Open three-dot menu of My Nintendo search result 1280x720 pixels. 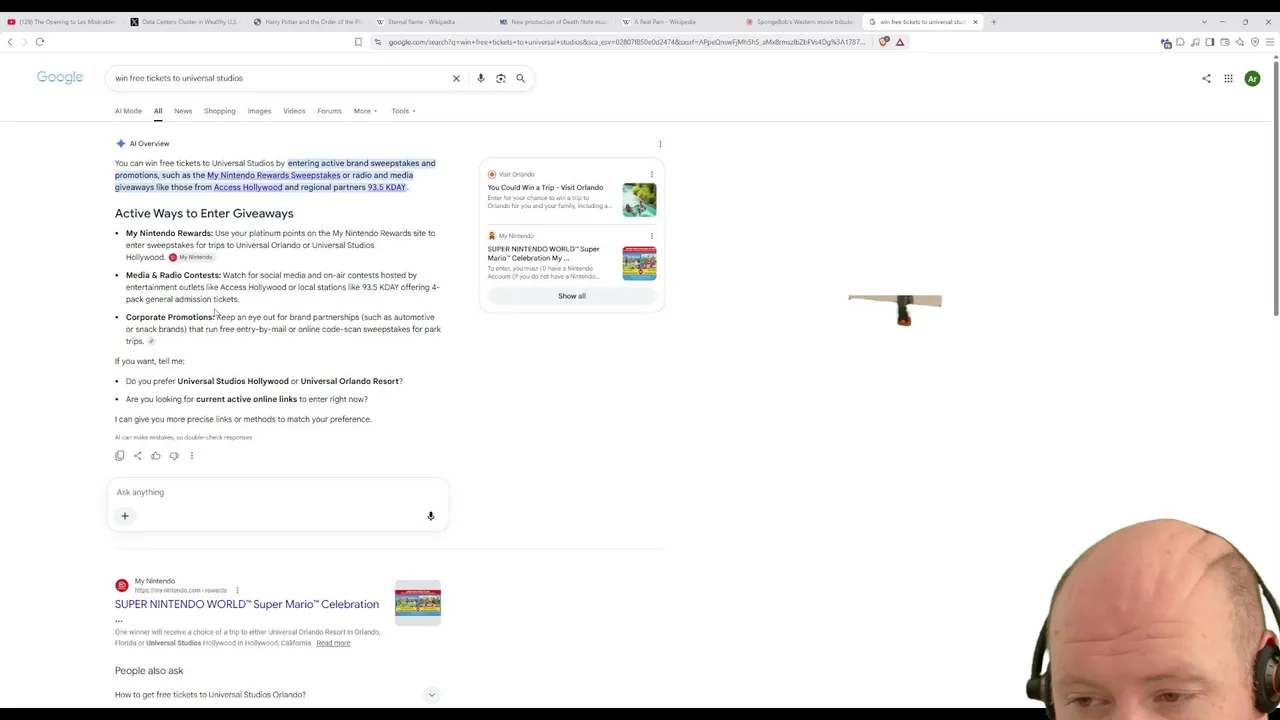(x=237, y=590)
